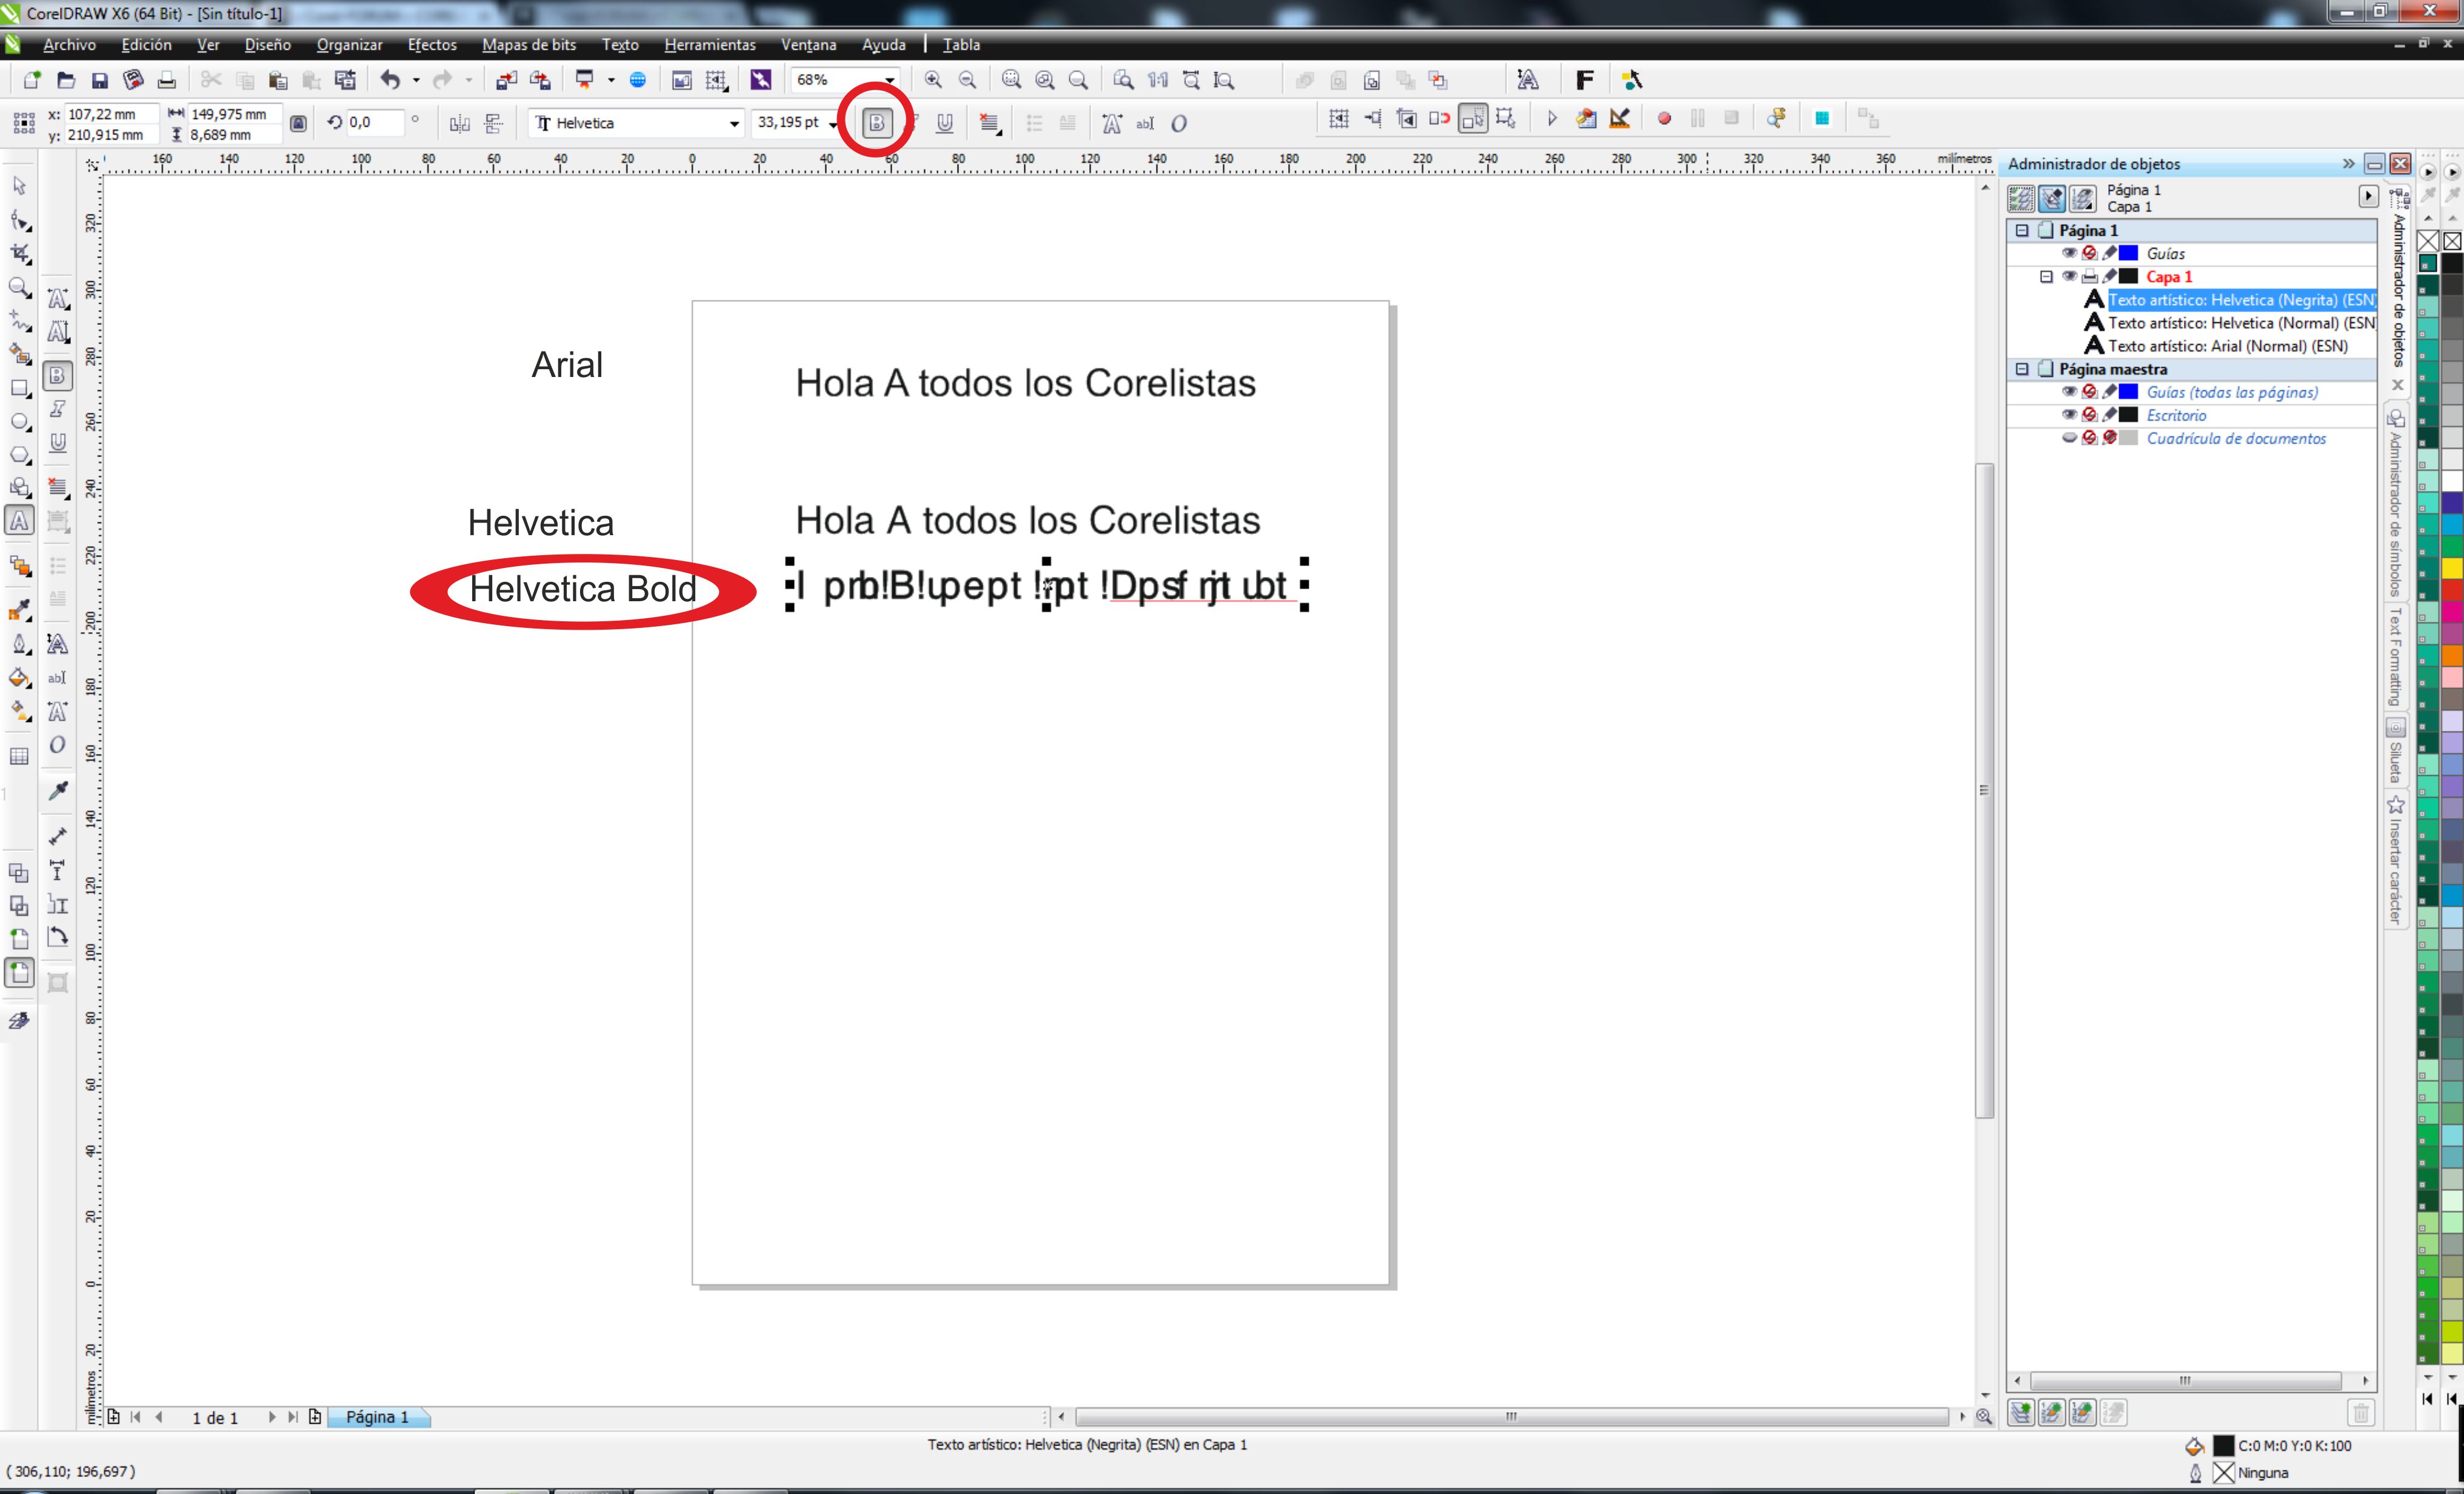Toggle the lock ratio padlock icon
Viewport: 2464px width, 1494px height.
point(298,123)
